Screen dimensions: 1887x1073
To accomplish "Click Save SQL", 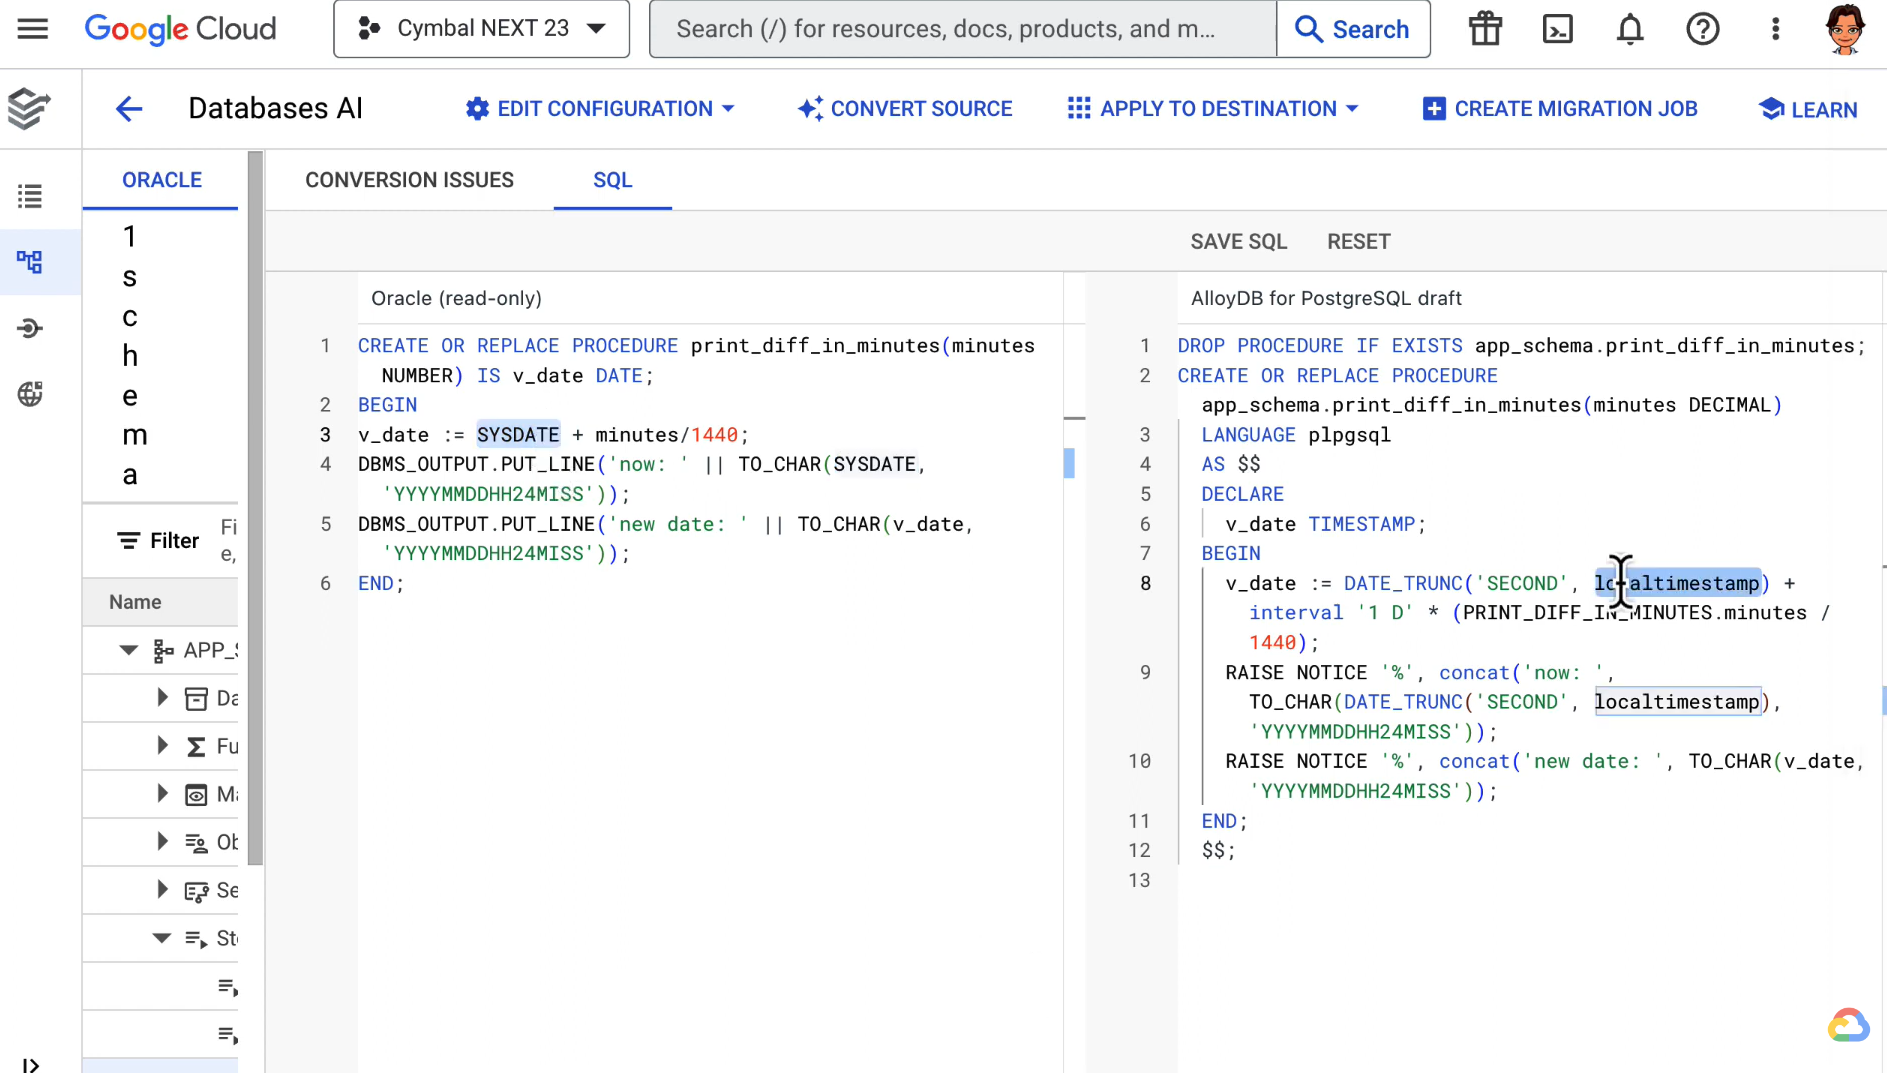I will [x=1238, y=241].
